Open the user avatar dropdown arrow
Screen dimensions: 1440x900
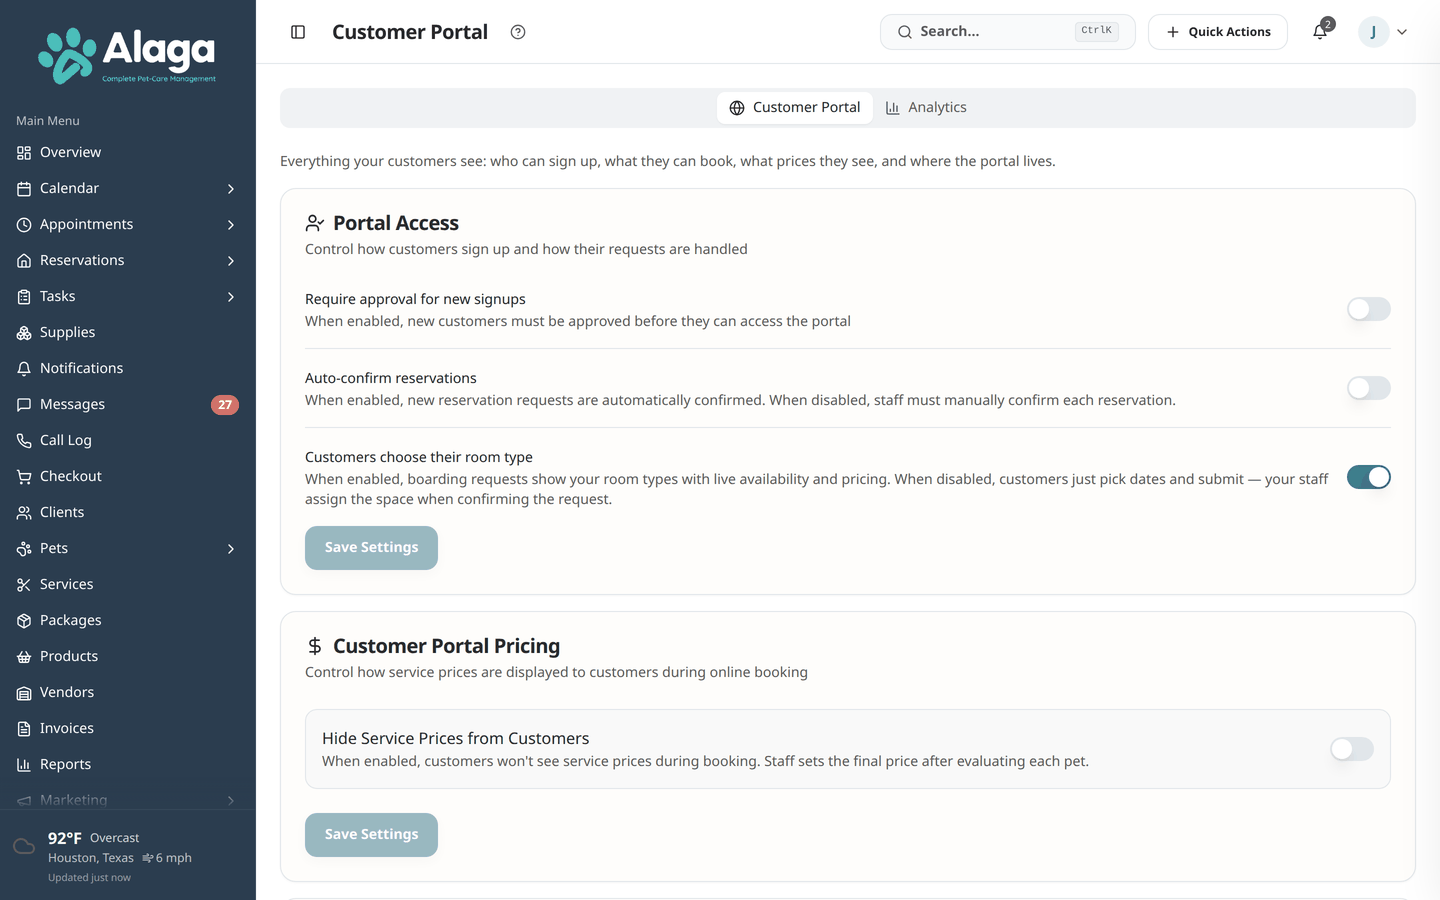click(x=1402, y=32)
